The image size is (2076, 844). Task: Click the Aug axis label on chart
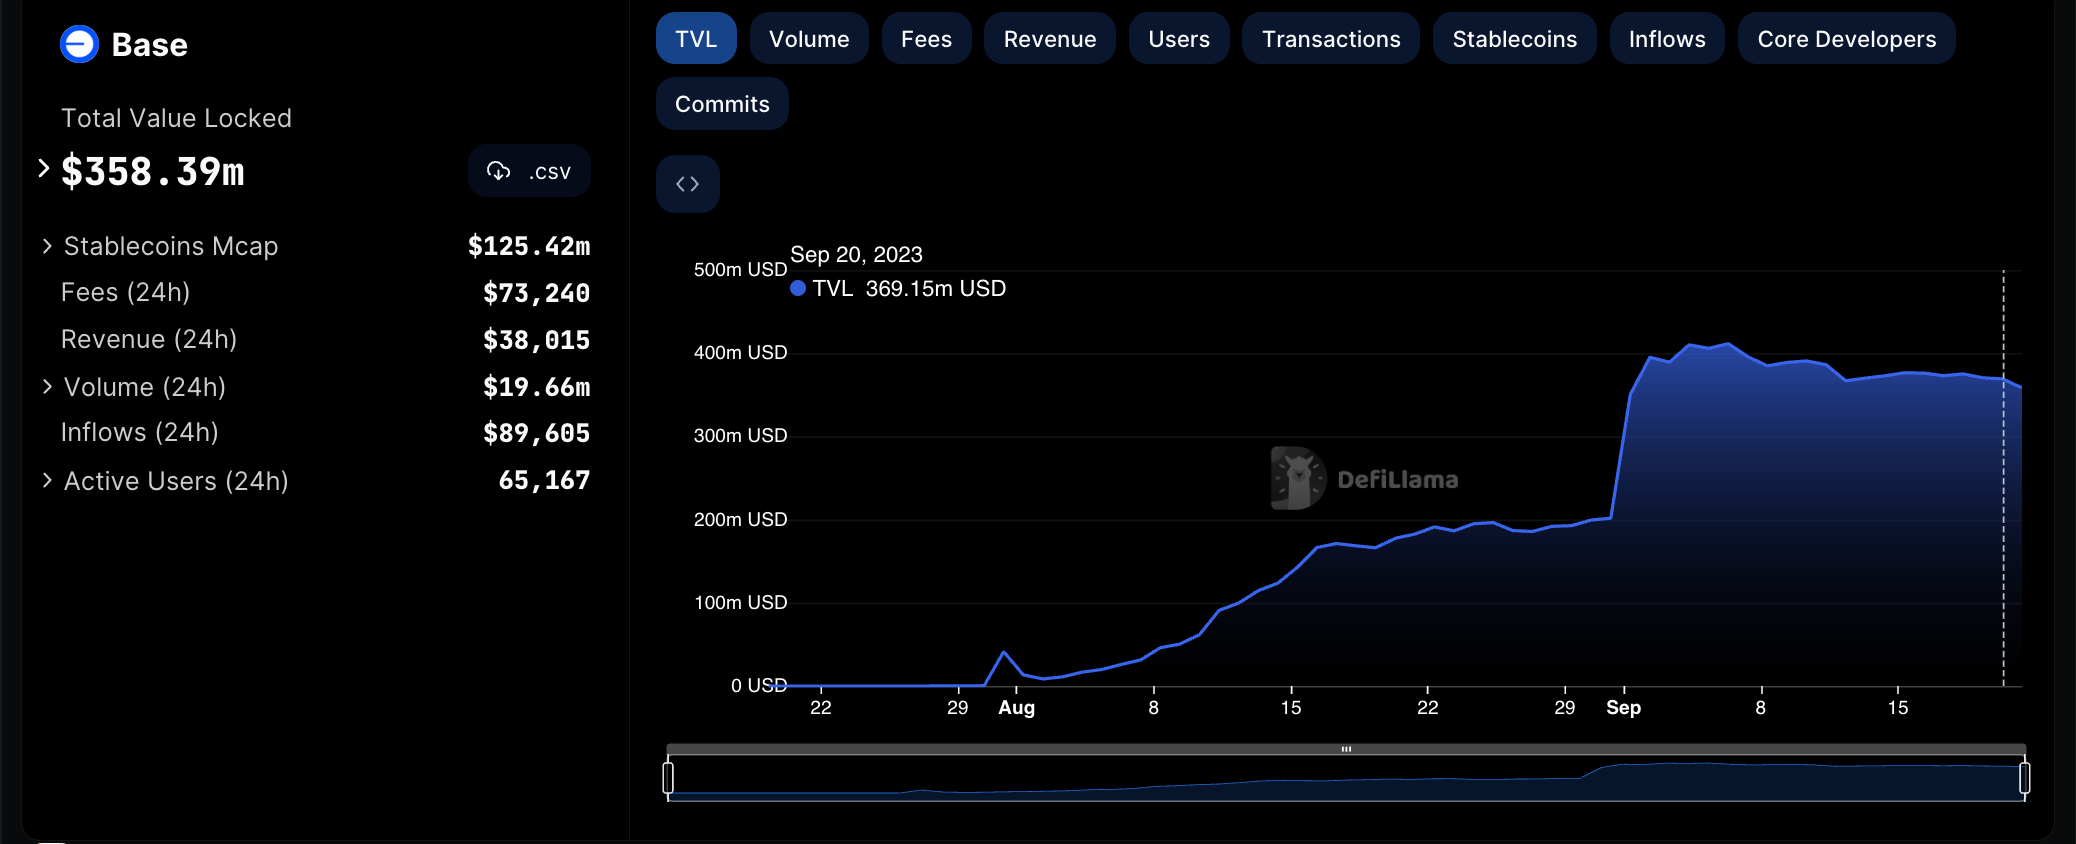point(1016,707)
